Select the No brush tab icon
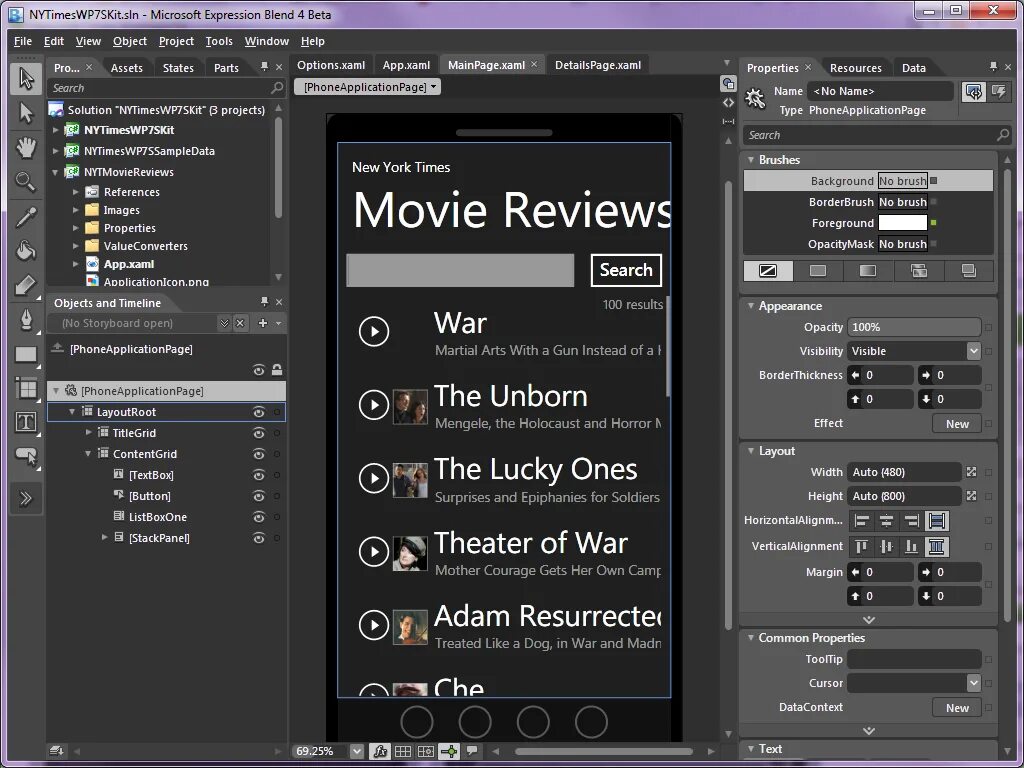Viewport: 1024px width, 768px height. 768,270
